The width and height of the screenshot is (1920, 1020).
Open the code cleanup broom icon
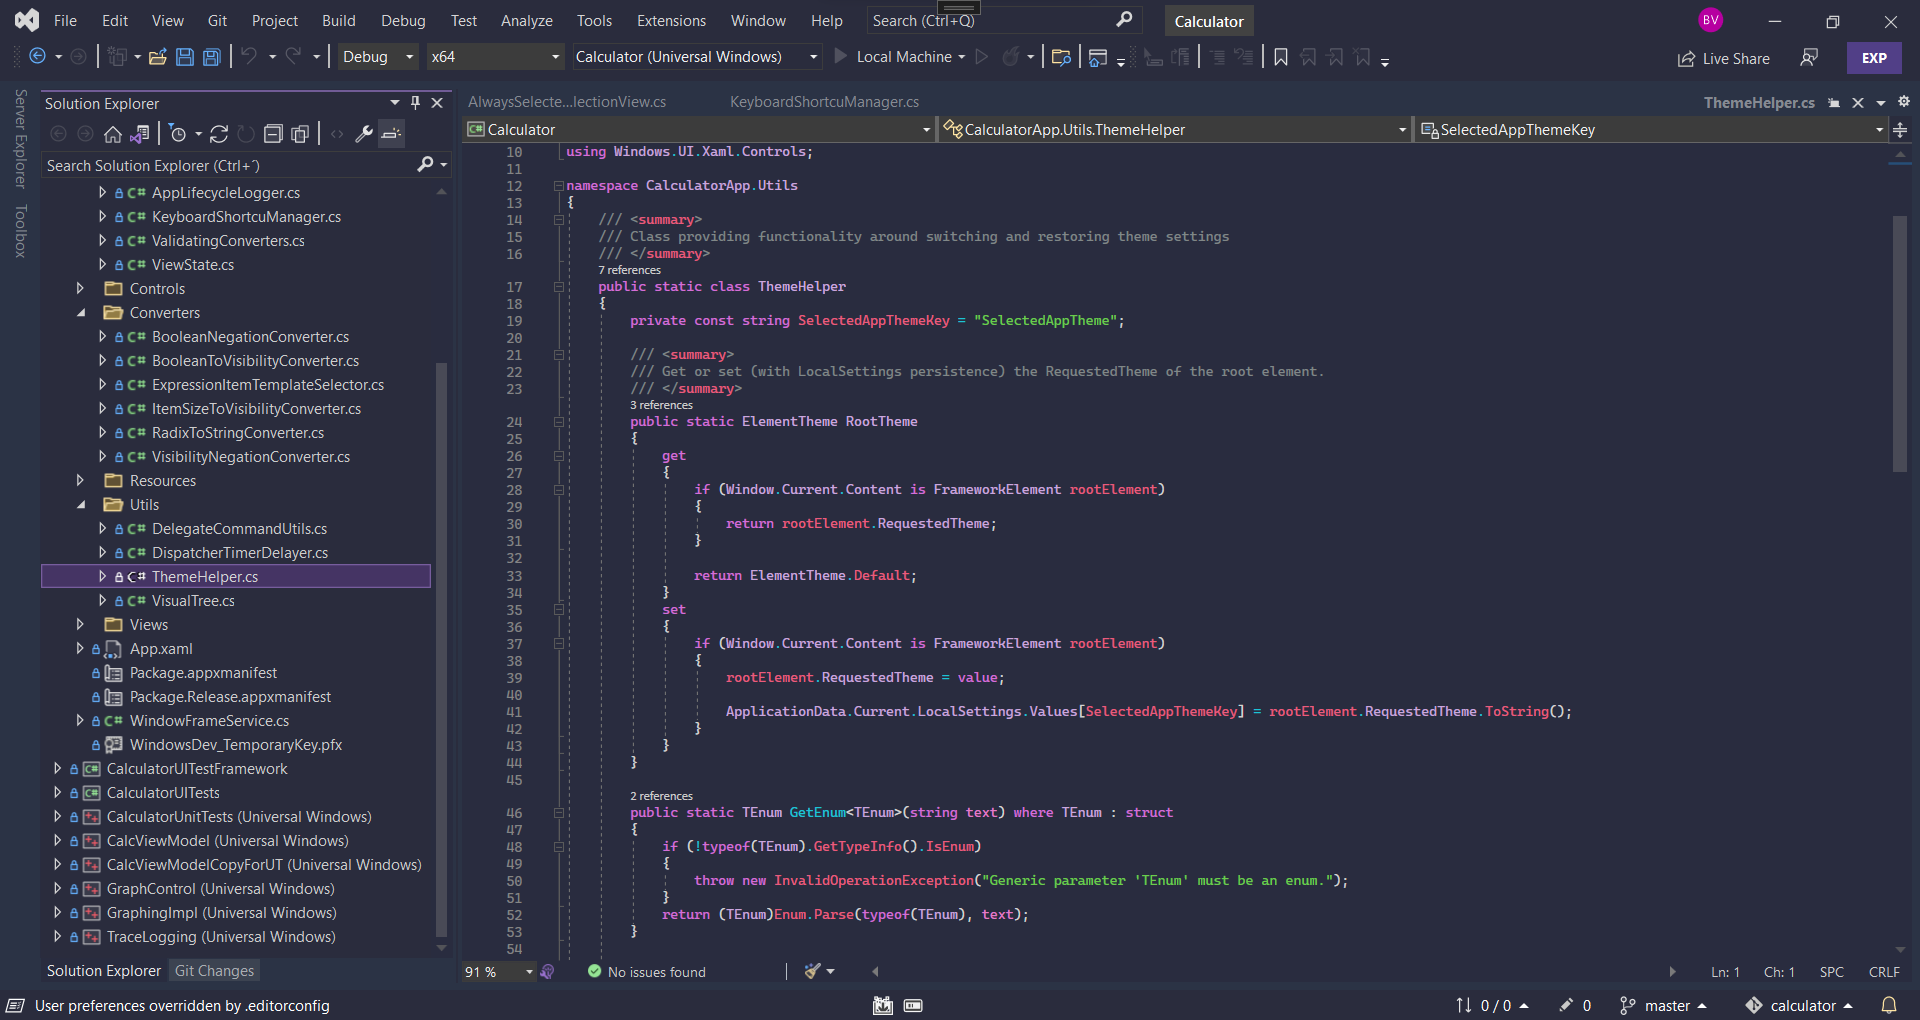813,971
